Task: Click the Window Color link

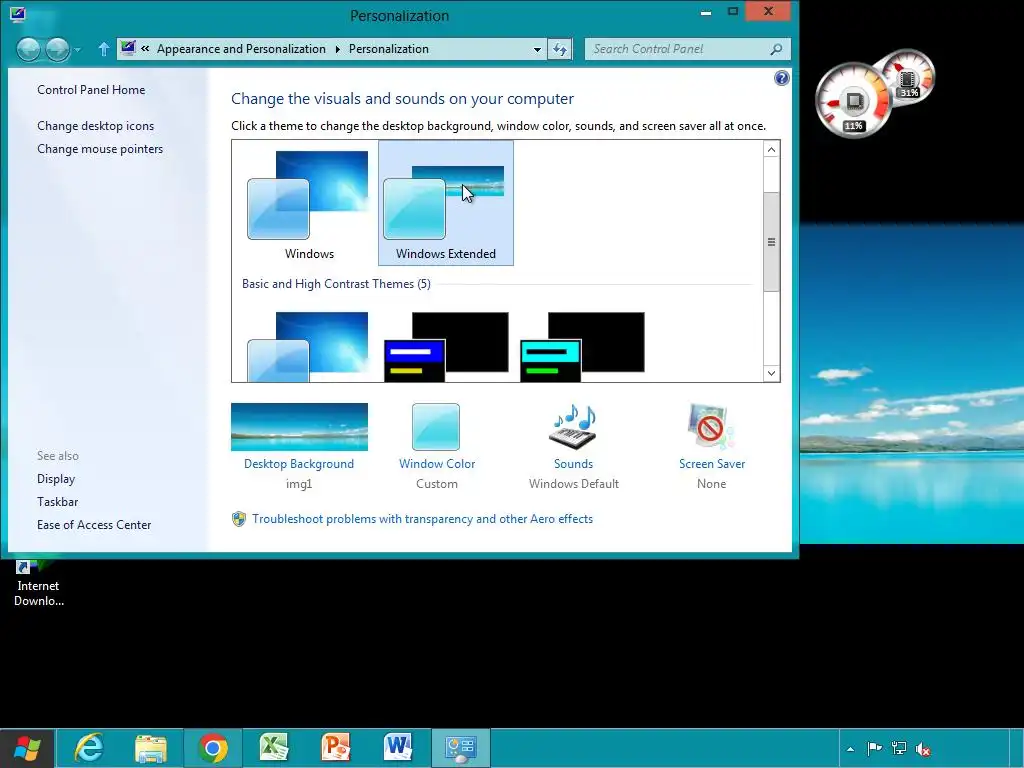Action: [437, 464]
